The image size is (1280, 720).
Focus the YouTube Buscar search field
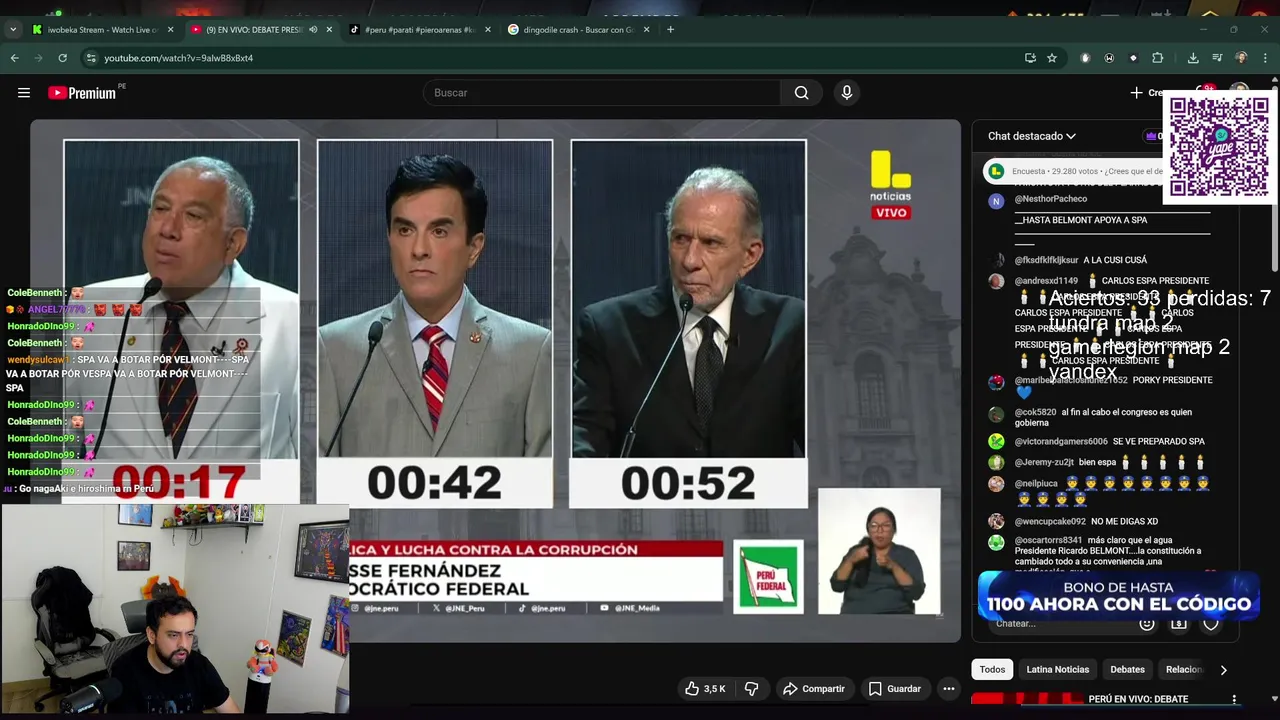coord(602,93)
